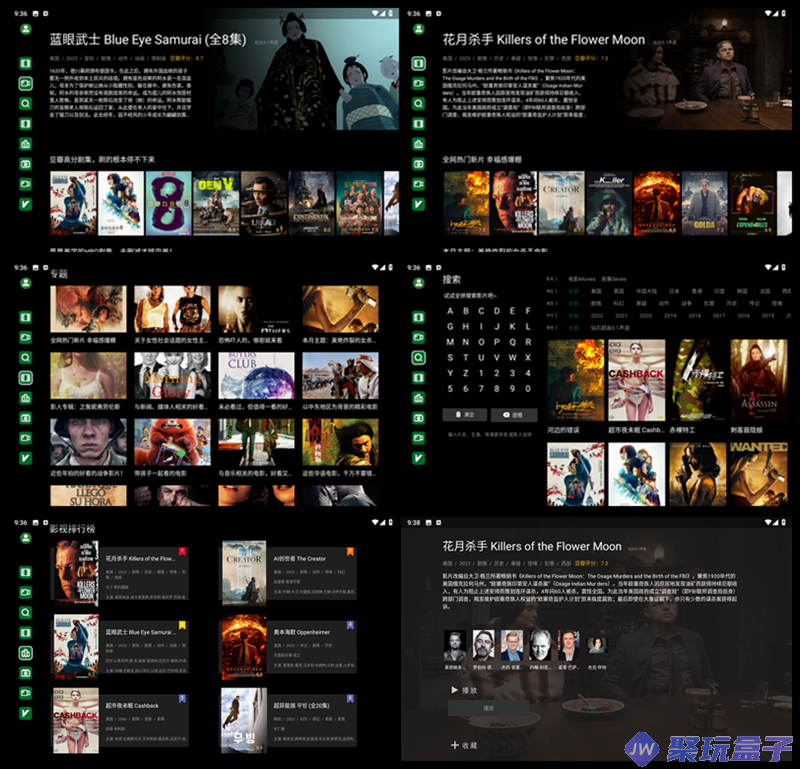Select the highlighted topics film icon on 专题 screen
Screen dimensions: 800x769
(x=26, y=378)
